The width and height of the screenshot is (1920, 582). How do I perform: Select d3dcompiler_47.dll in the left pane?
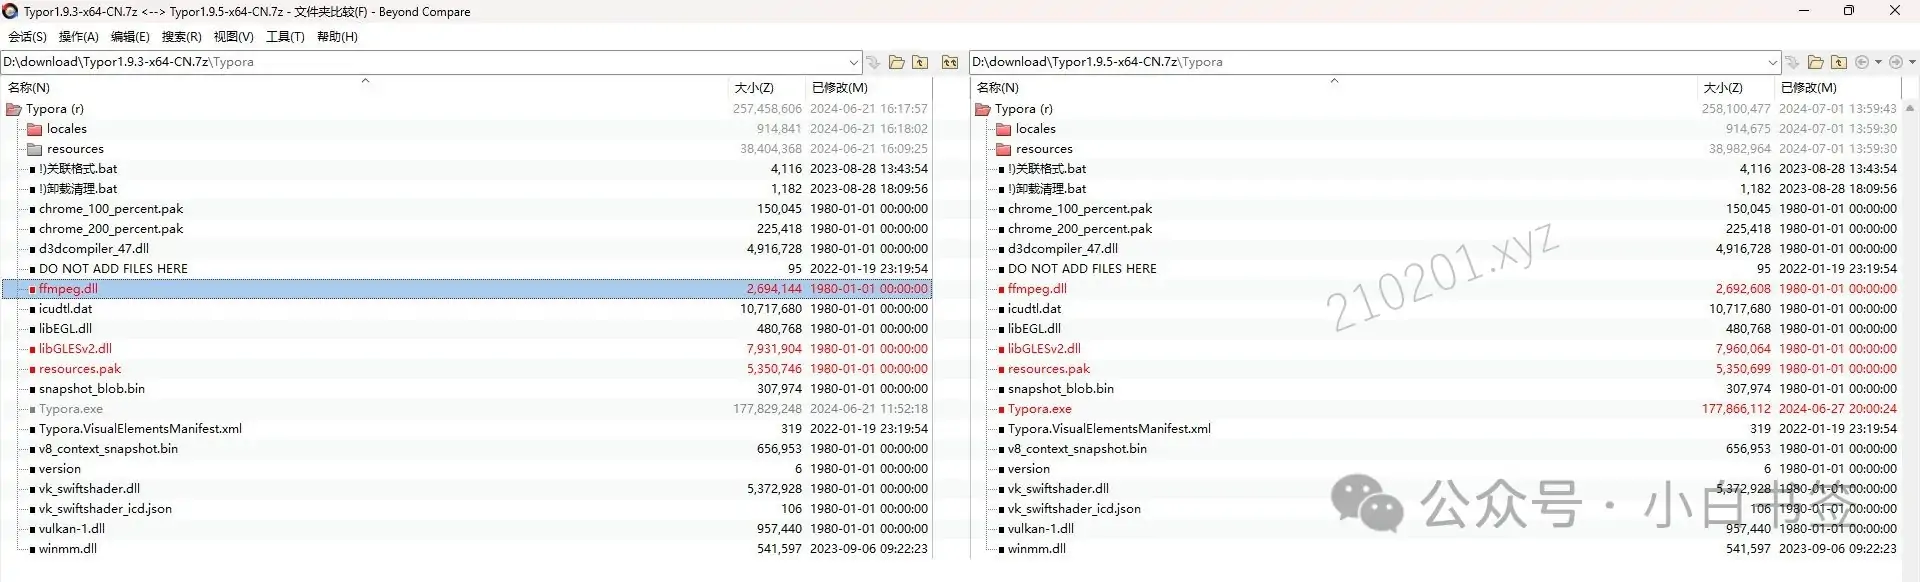click(x=94, y=249)
